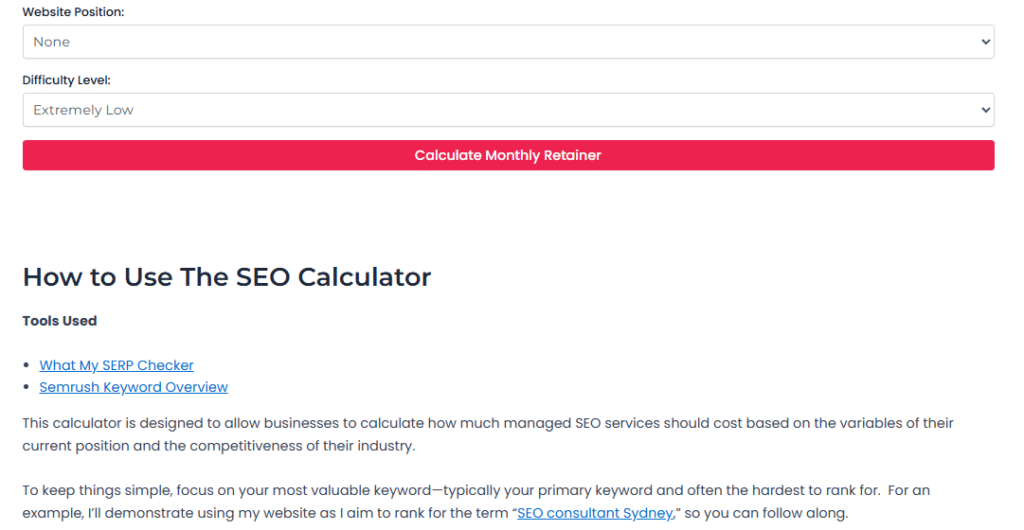Open the Difficulty Level dropdown
1024x530 pixels.
pos(508,110)
